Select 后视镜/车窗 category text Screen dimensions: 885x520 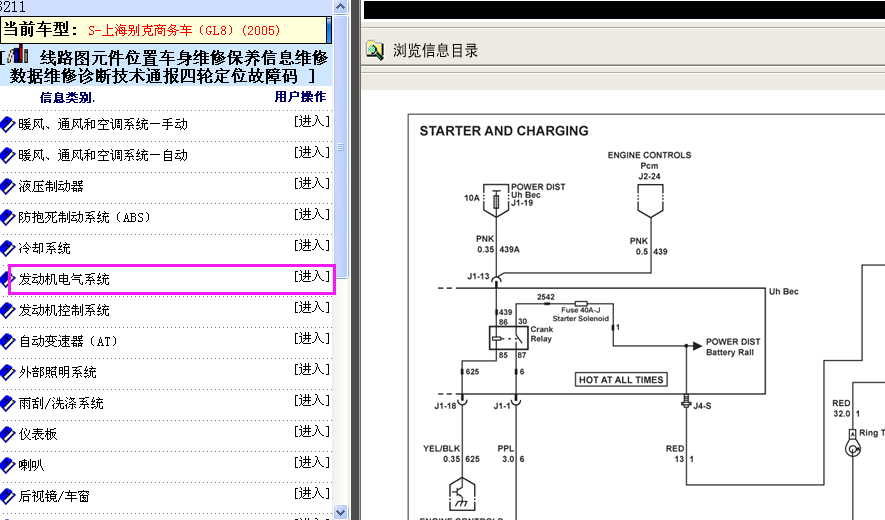click(x=54, y=497)
